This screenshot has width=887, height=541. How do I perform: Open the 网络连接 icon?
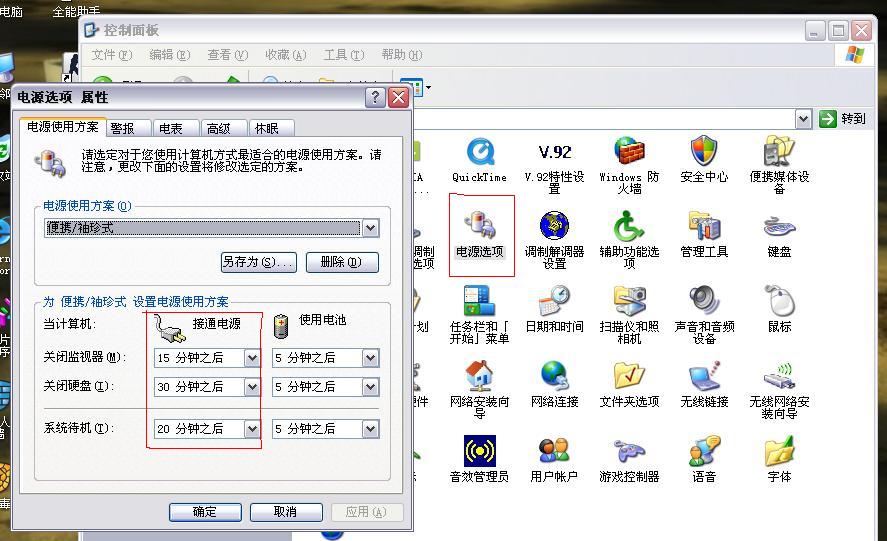pyautogui.click(x=554, y=378)
